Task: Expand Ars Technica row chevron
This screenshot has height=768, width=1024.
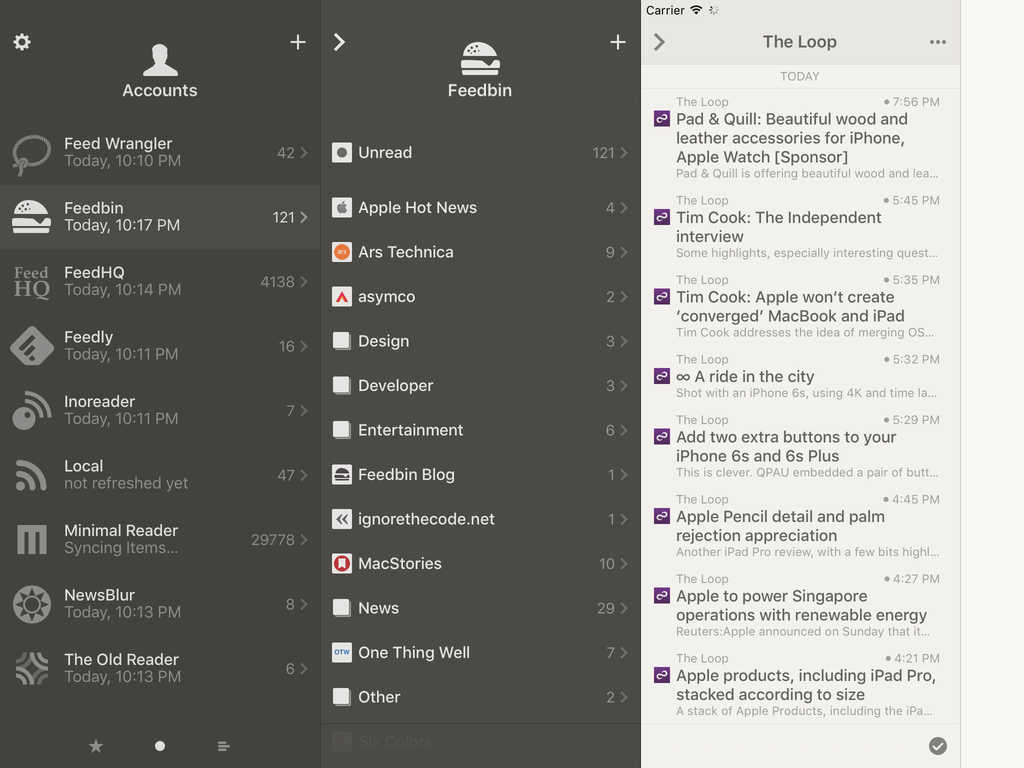Action: [x=624, y=252]
